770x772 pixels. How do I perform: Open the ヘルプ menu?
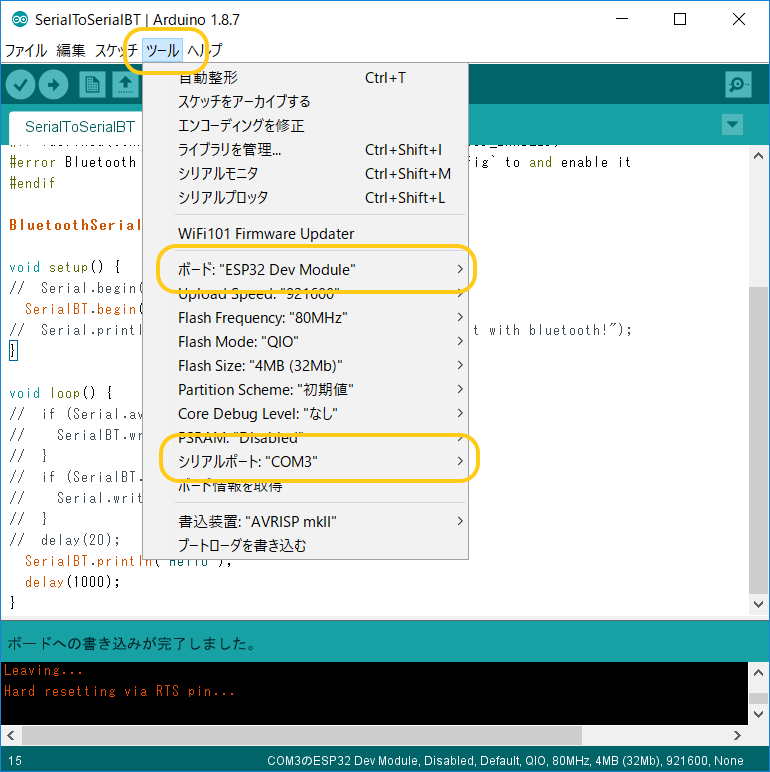click(204, 50)
